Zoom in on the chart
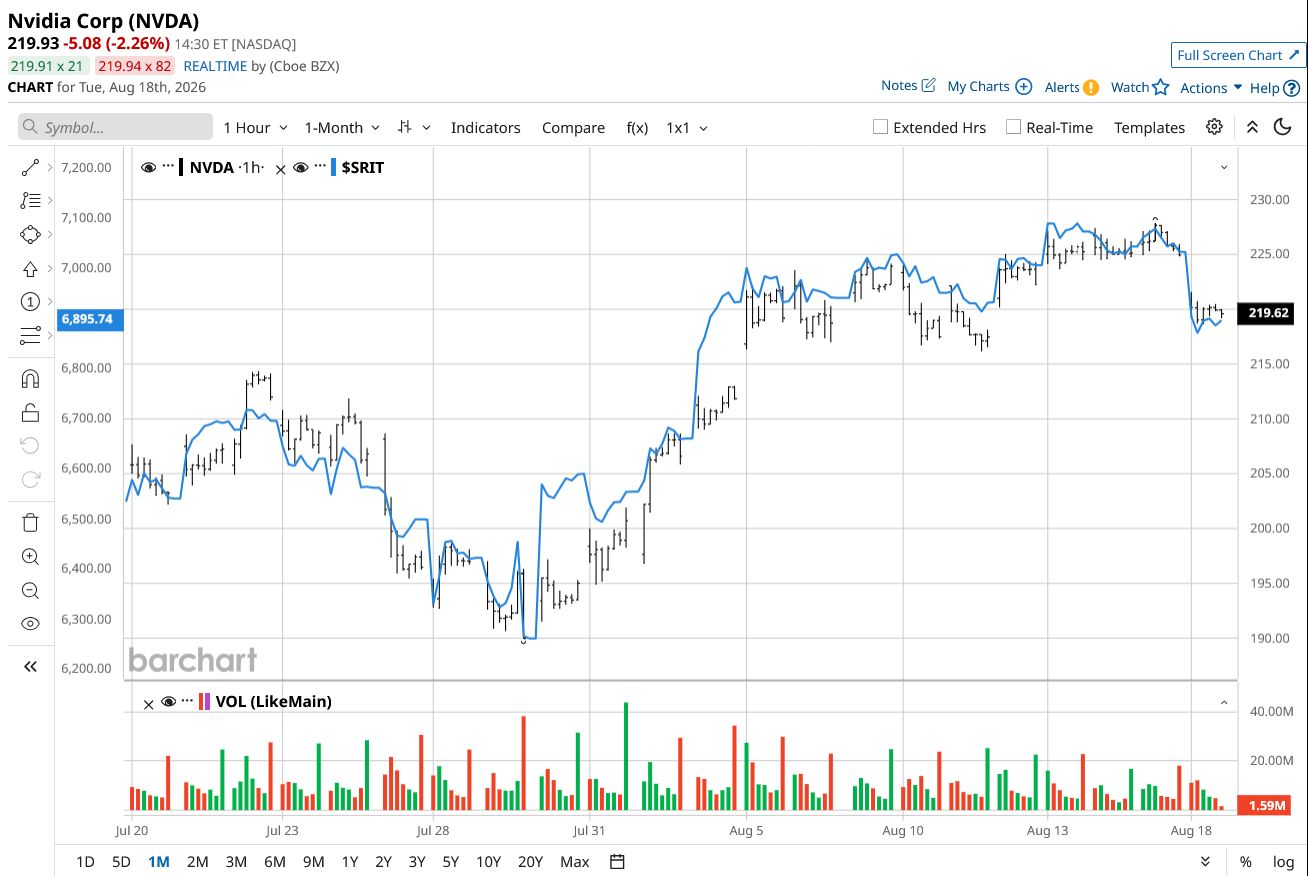 click(30, 557)
